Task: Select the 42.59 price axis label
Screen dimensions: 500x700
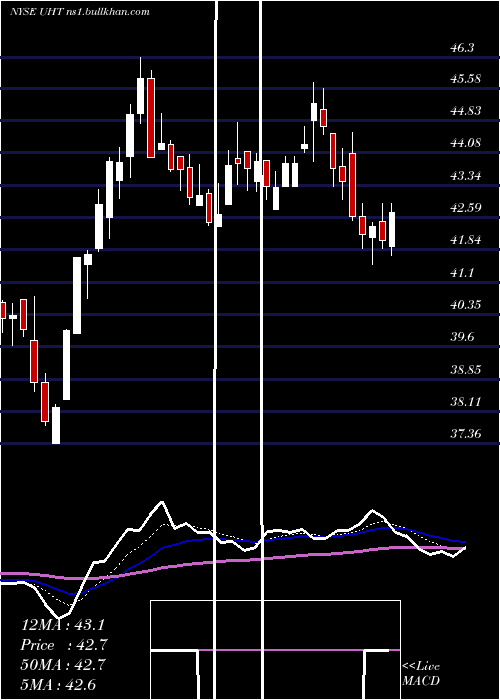Action: pos(466,208)
